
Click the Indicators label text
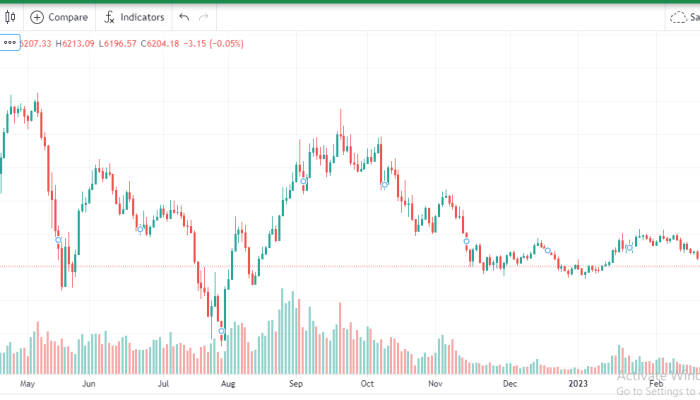click(142, 17)
